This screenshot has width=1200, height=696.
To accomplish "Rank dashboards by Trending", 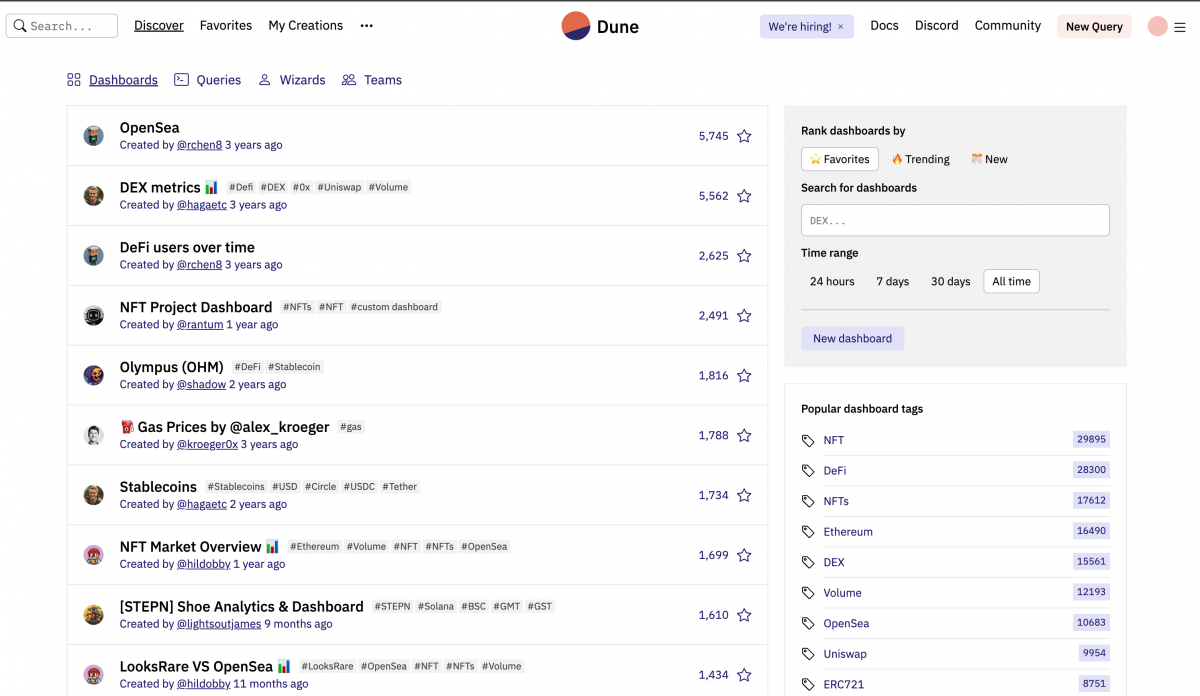I will pos(920,159).
